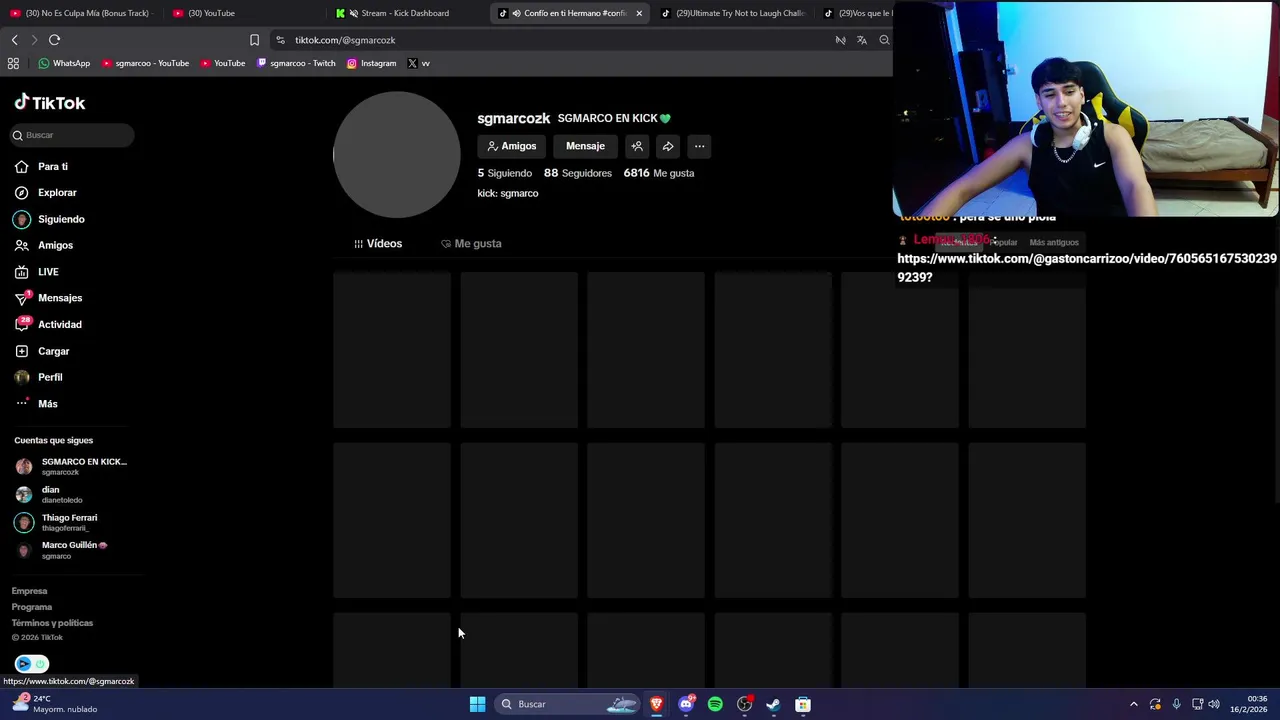Open the X bookmark labeled vv
The image size is (1280, 720).
click(418, 63)
